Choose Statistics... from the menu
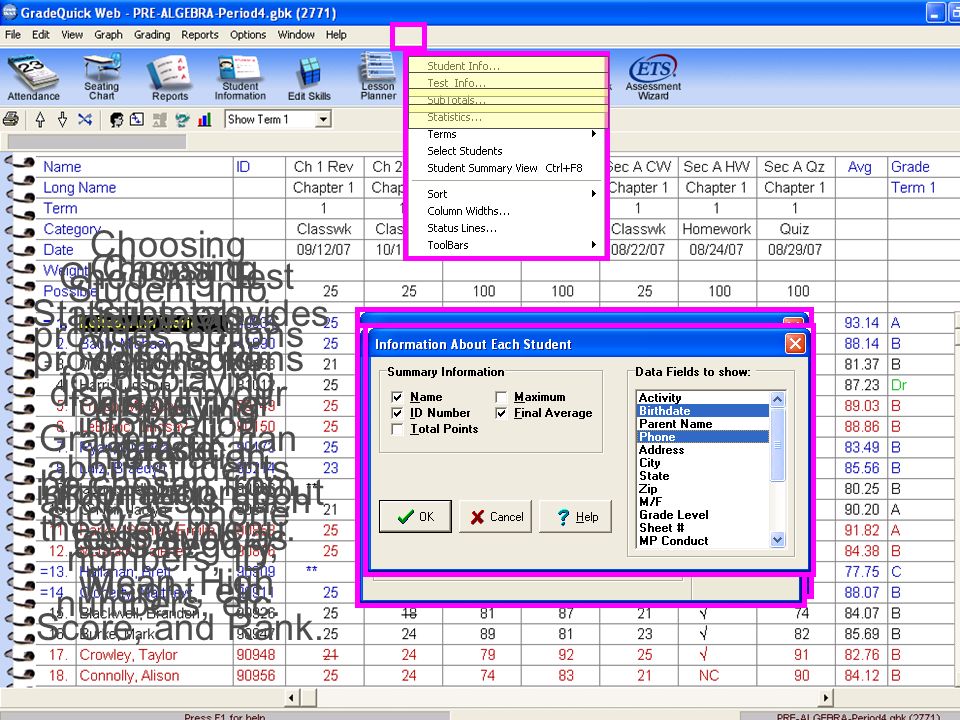The width and height of the screenshot is (960, 720). click(508, 117)
